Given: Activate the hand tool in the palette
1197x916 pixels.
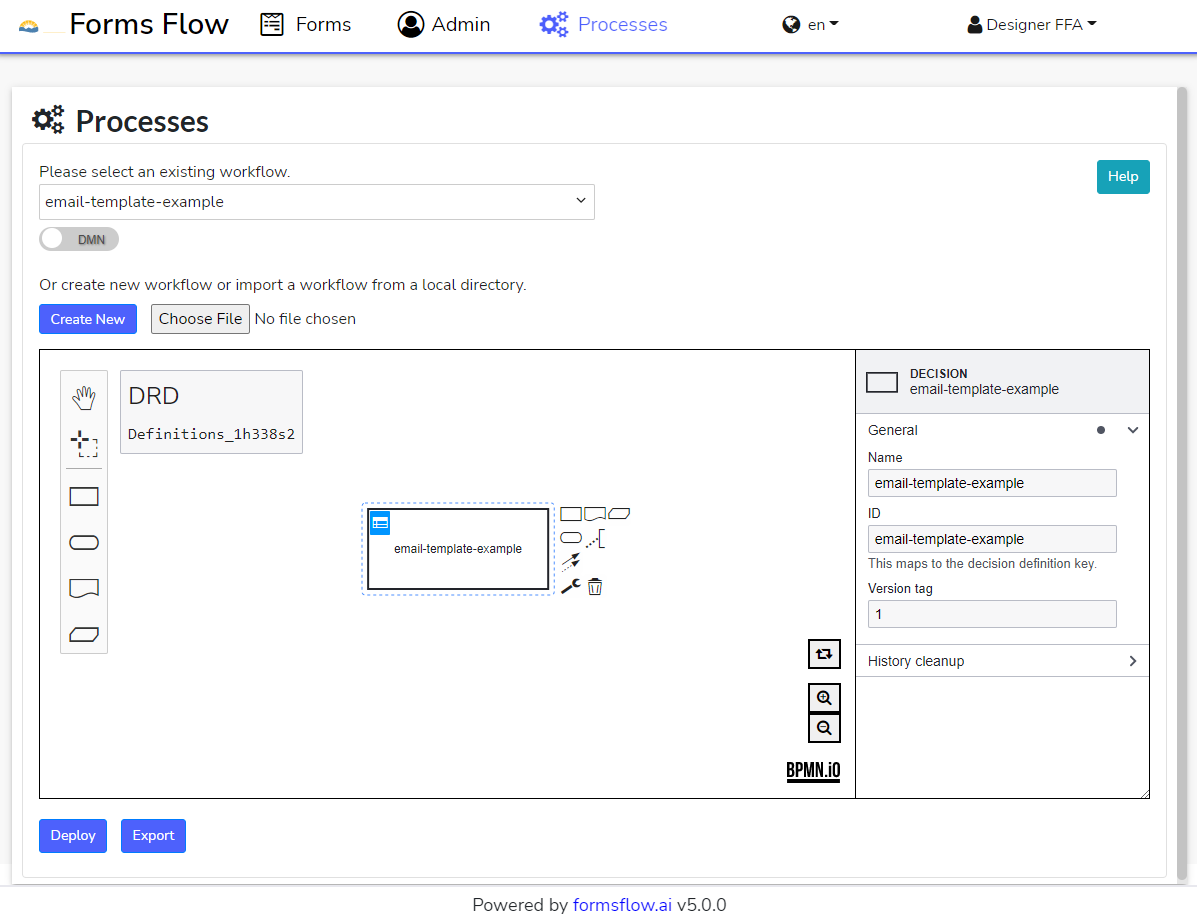Looking at the screenshot, I should (84, 398).
